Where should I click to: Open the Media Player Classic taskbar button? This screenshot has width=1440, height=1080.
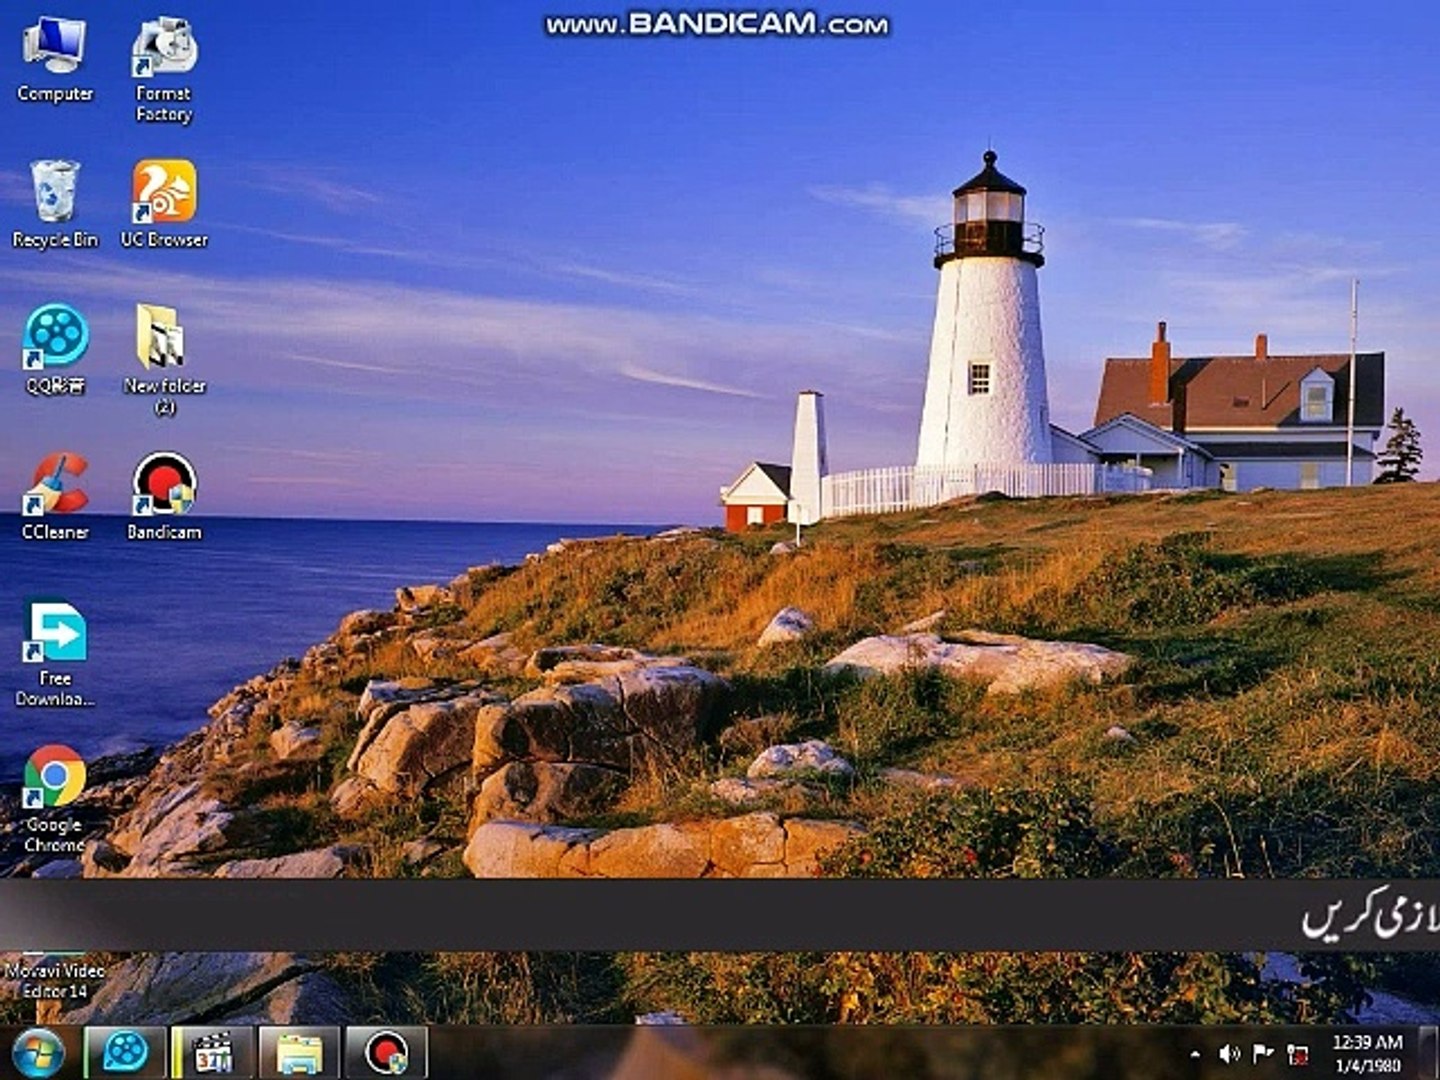coord(212,1053)
